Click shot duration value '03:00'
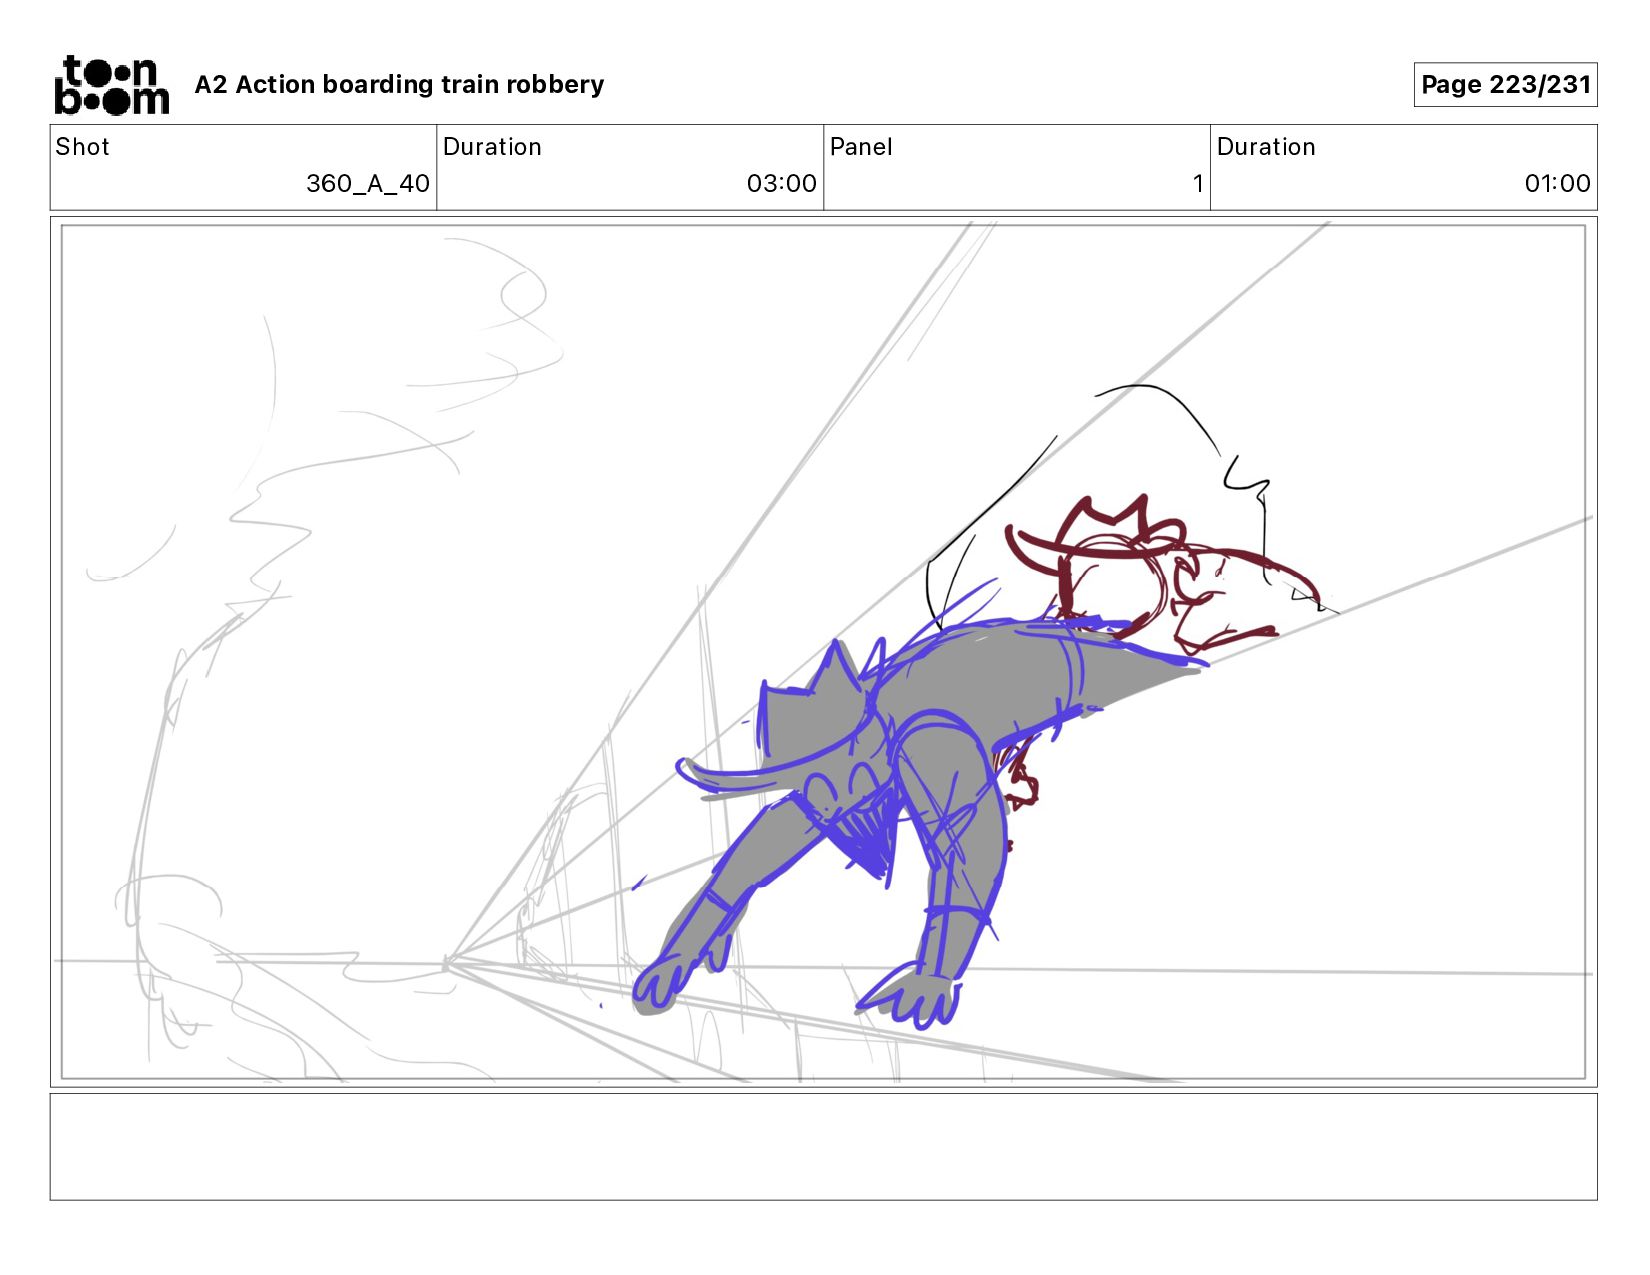1650x1275 pixels. pos(782,184)
